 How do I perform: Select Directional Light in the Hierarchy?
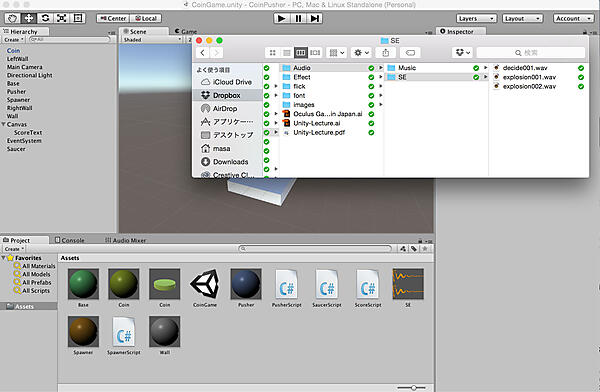point(29,75)
